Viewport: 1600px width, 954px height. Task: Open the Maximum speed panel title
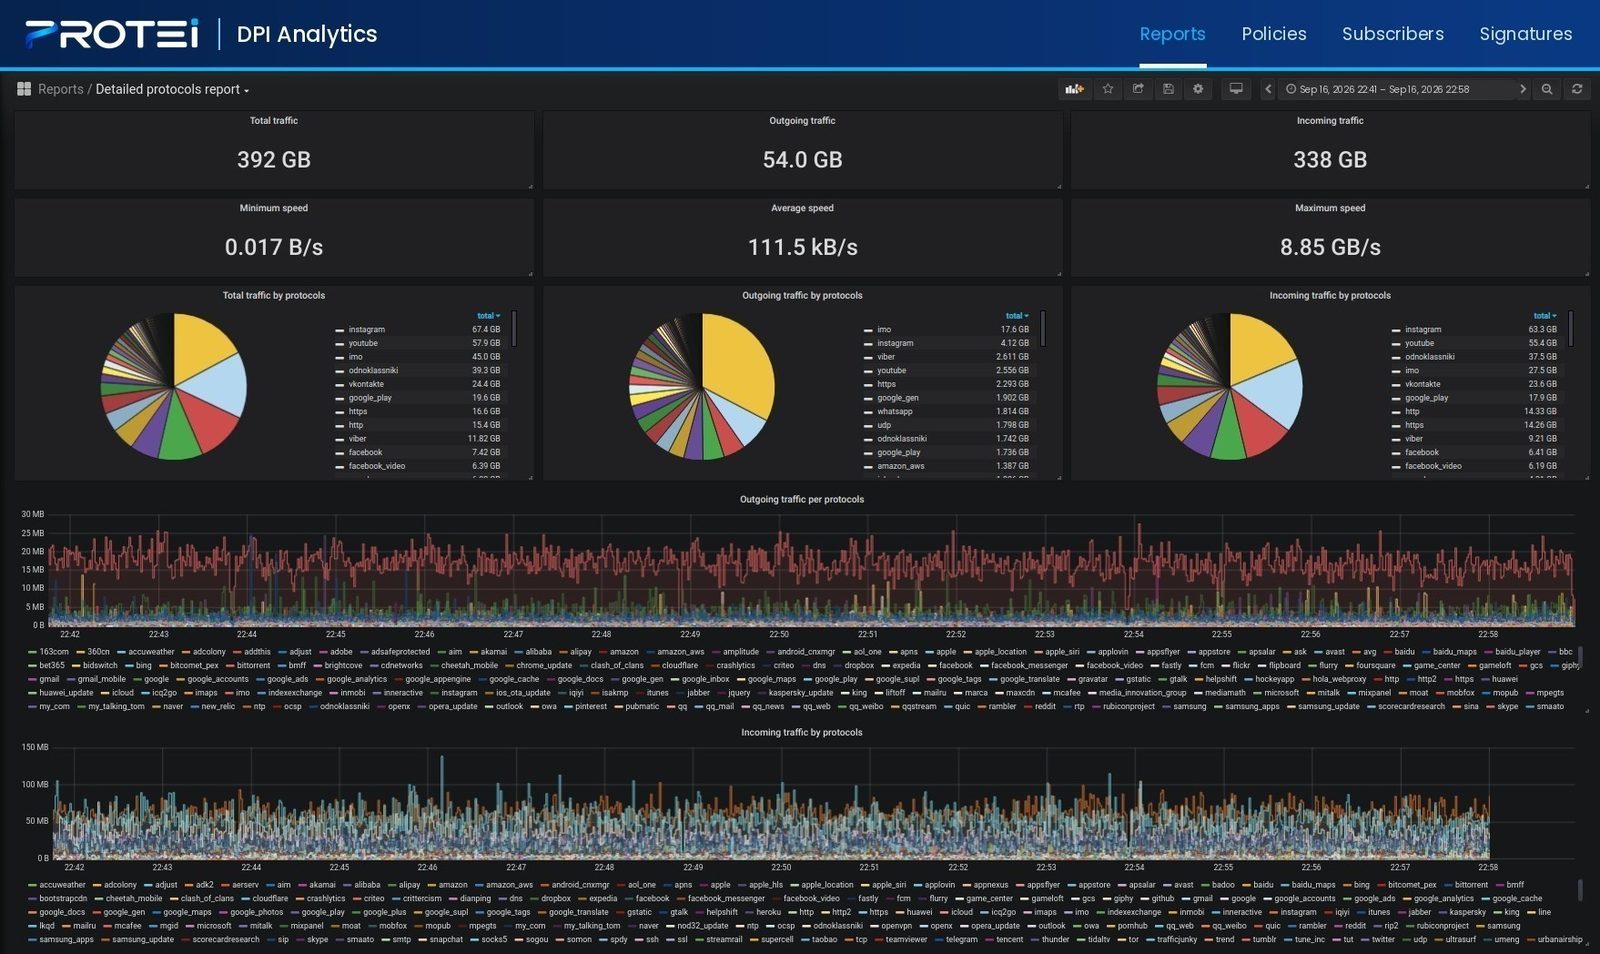coord(1330,208)
